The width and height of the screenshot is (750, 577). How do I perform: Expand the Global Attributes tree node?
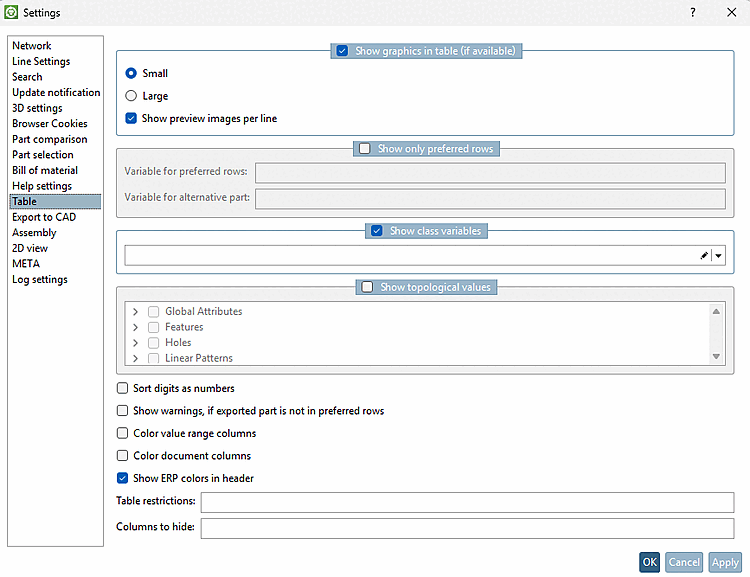pos(135,312)
